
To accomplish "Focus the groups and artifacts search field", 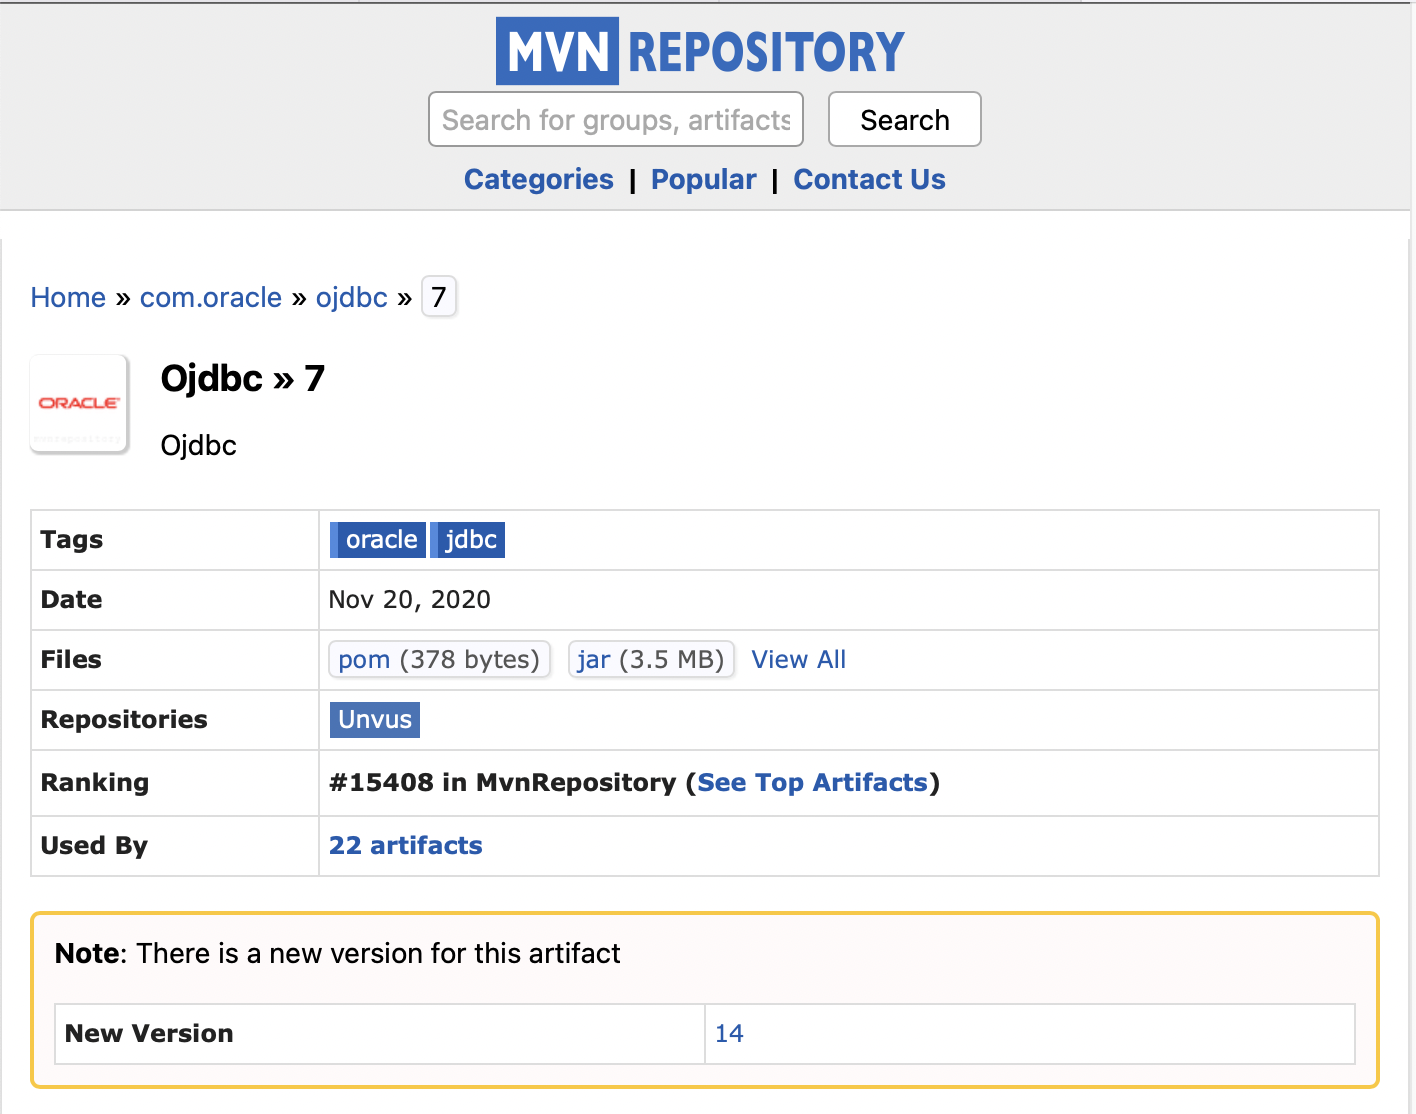I will pos(616,119).
